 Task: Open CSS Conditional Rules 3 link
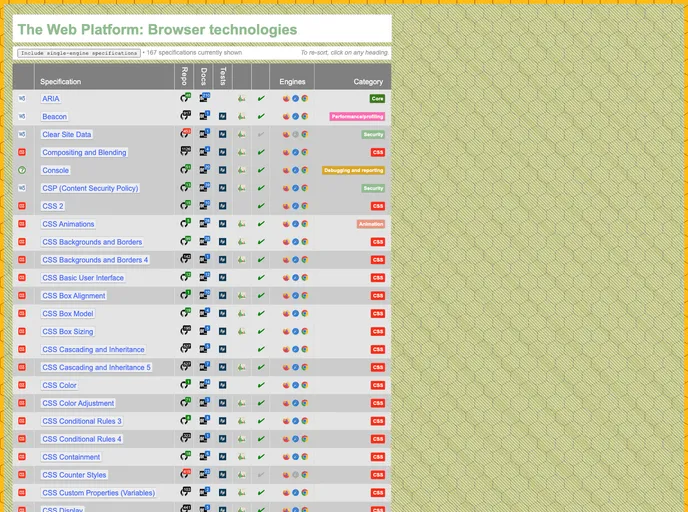pyautogui.click(x=82, y=421)
